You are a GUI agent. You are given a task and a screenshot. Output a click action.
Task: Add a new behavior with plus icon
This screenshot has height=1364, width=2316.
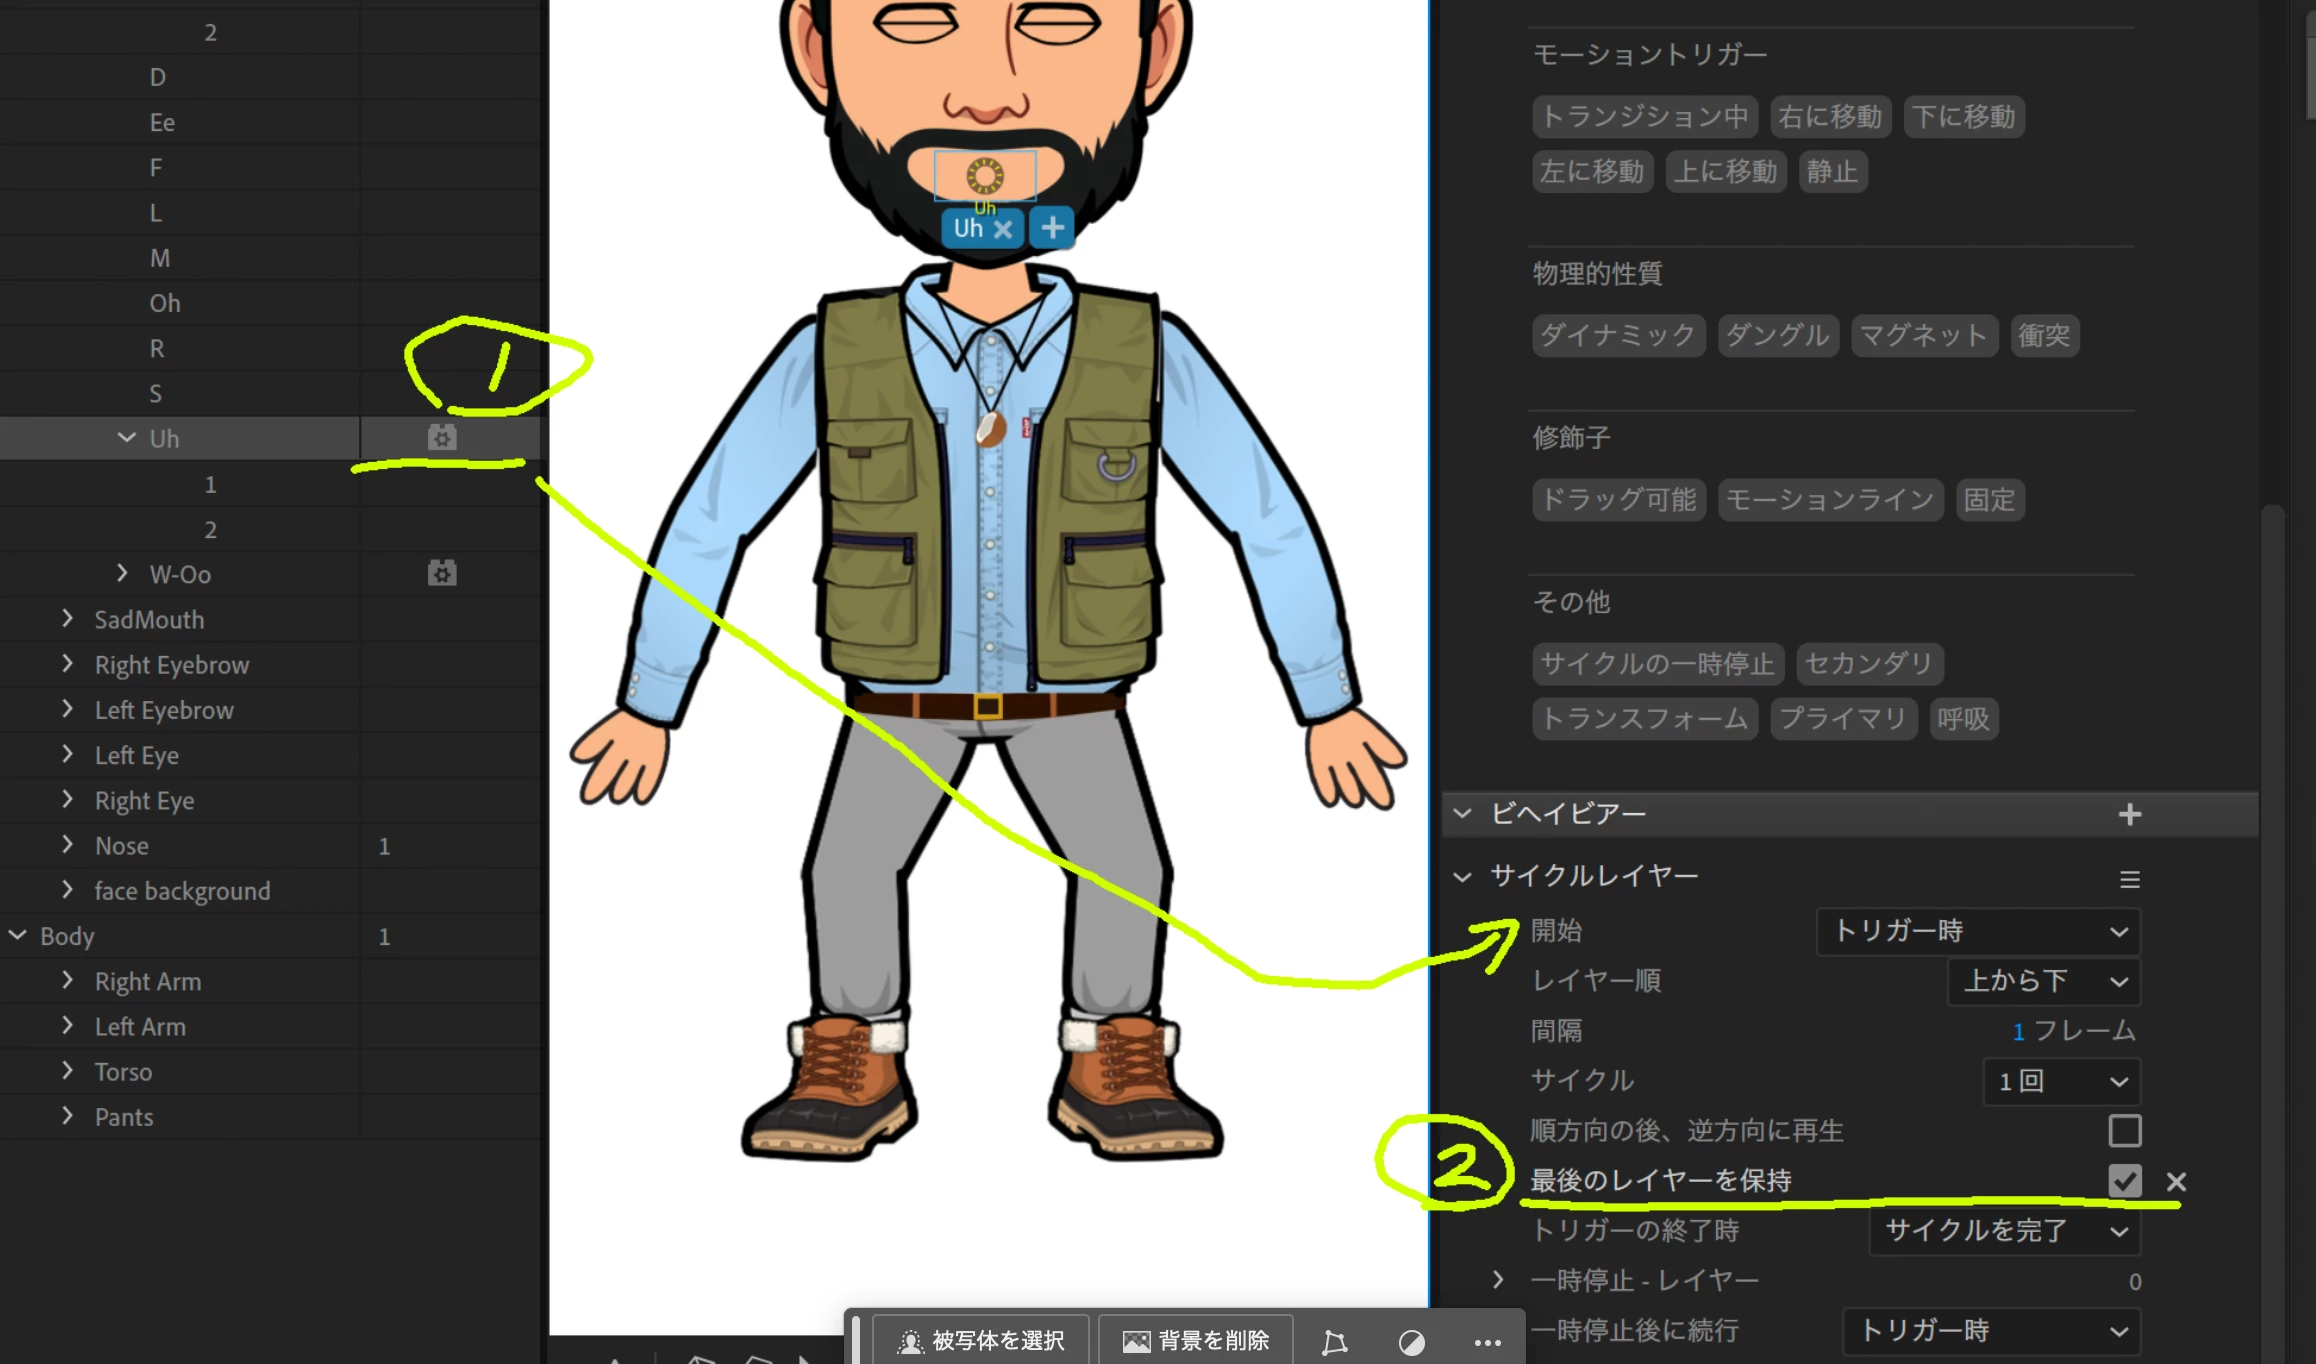coord(2129,814)
